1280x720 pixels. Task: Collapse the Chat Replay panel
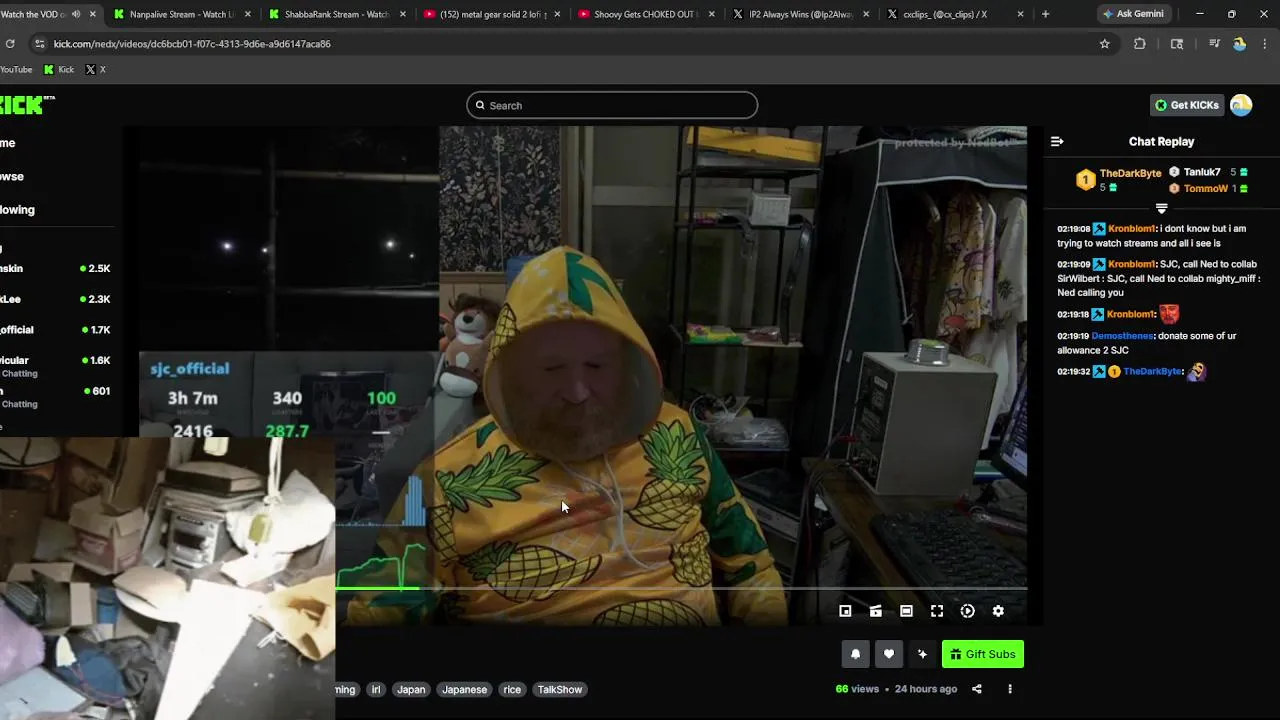(1057, 142)
